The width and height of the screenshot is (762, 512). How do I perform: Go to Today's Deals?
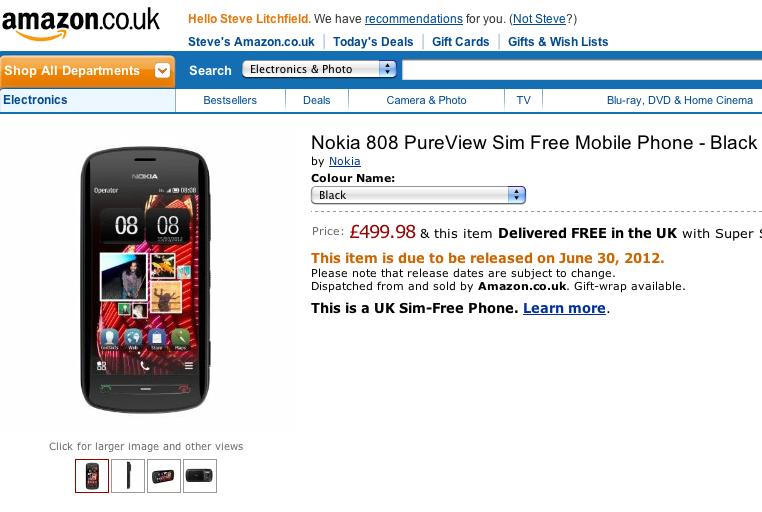click(x=373, y=42)
